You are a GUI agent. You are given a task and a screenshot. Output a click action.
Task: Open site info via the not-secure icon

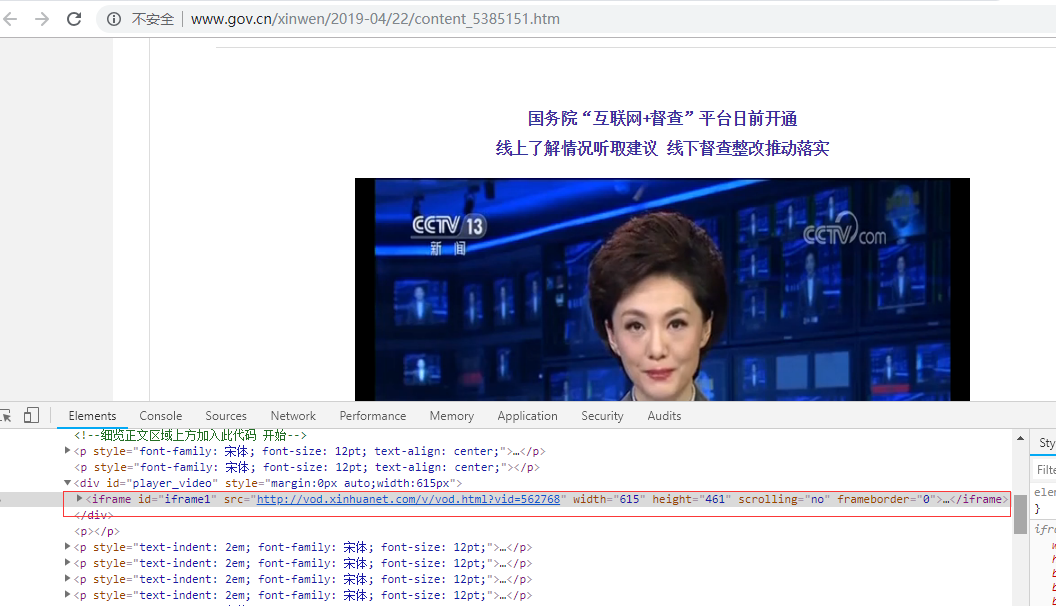tap(114, 19)
